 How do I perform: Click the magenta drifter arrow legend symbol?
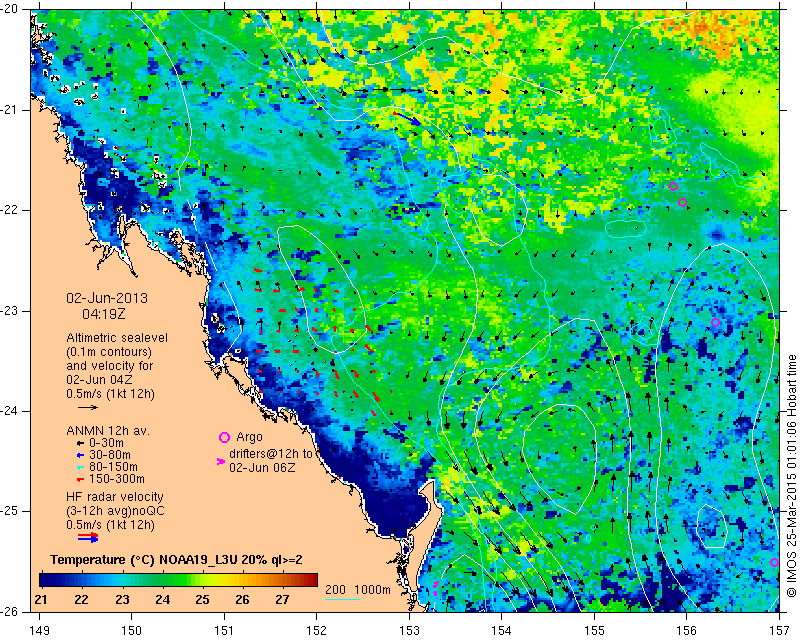point(221,461)
